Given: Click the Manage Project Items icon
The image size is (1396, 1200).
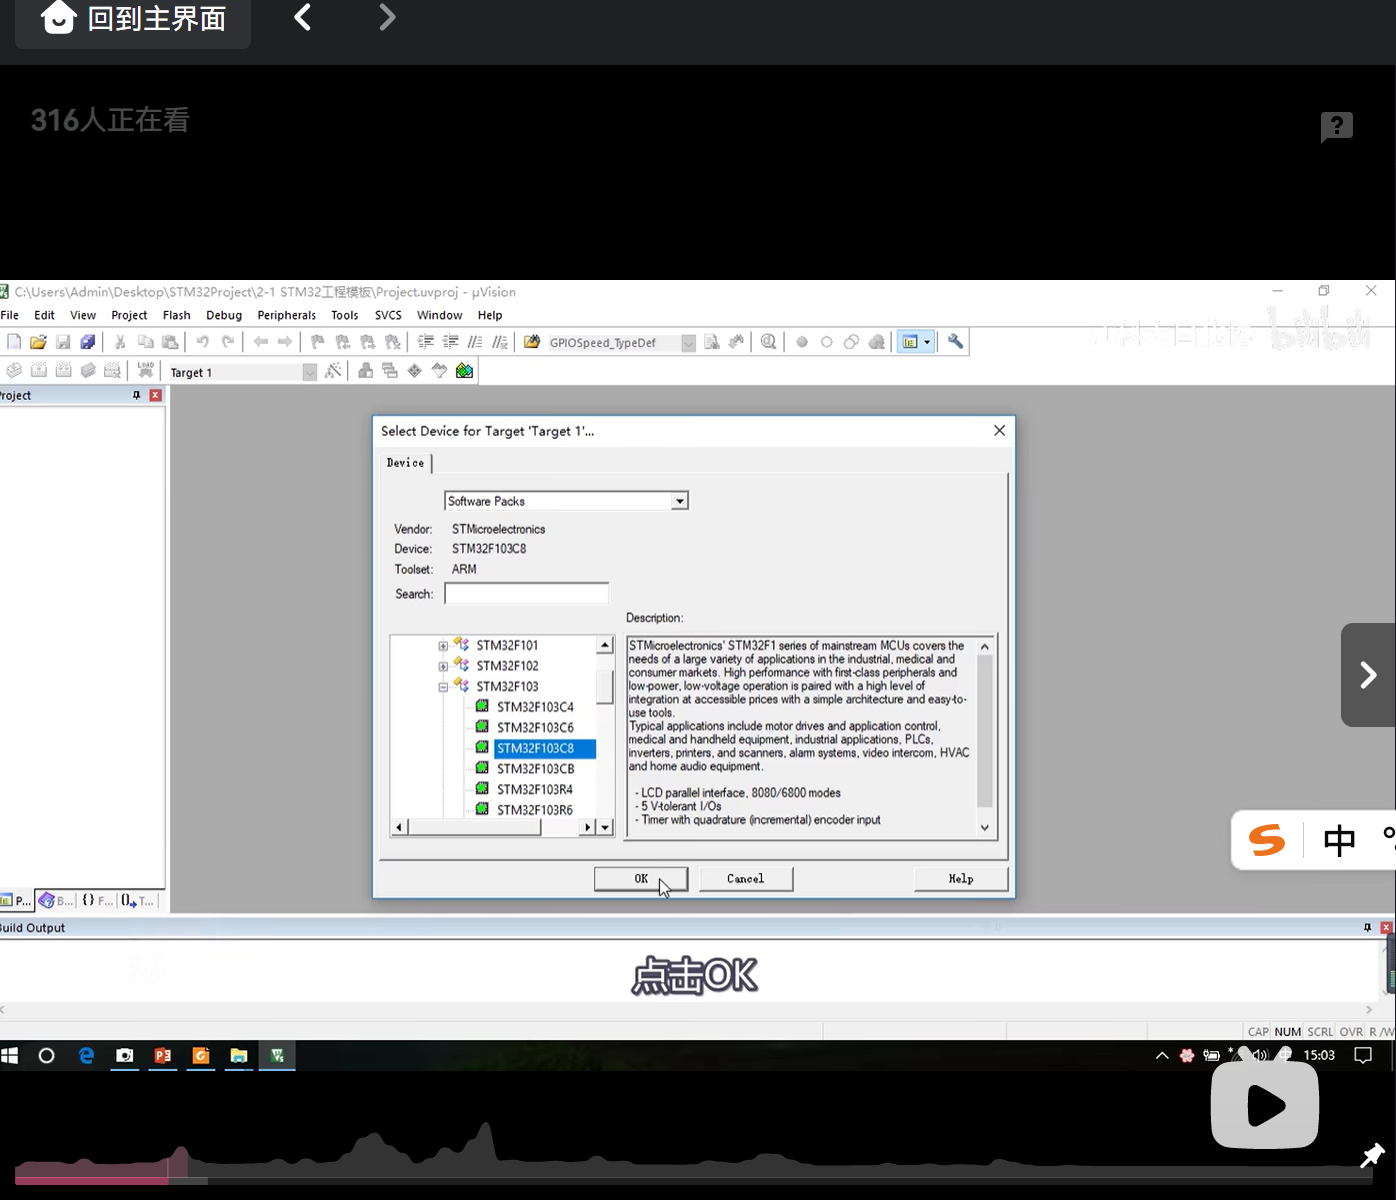Looking at the screenshot, I should pos(366,371).
